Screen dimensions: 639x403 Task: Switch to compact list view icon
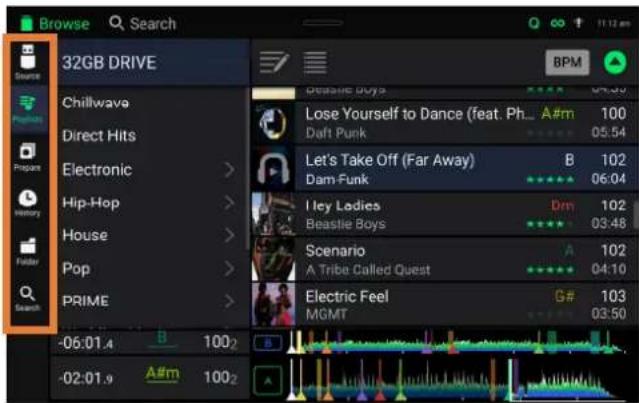pos(315,63)
